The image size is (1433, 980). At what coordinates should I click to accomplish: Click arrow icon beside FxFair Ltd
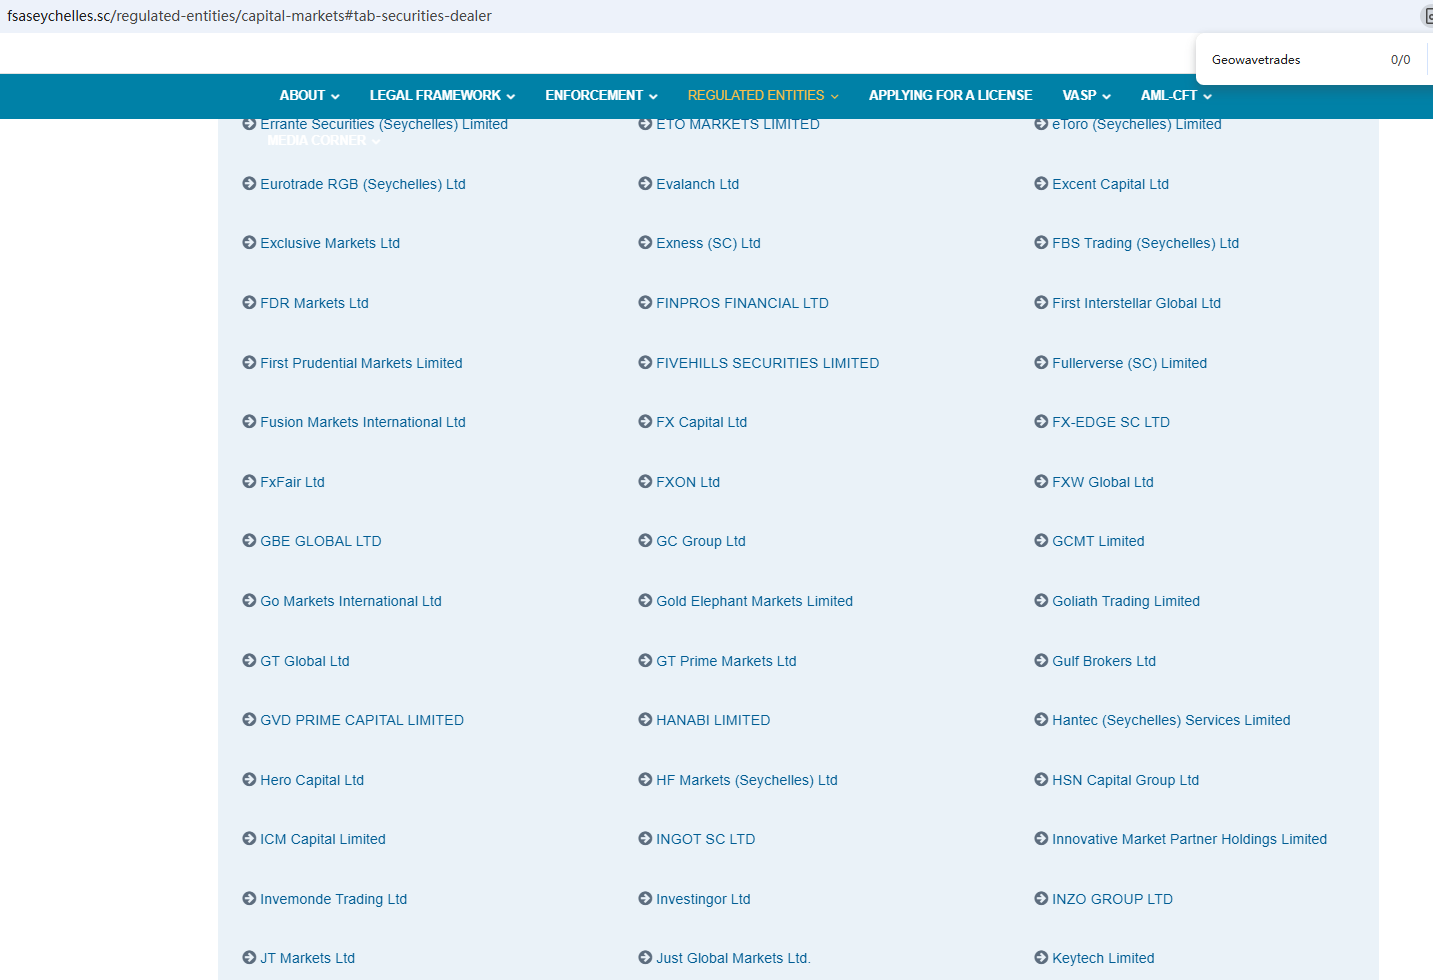(249, 482)
